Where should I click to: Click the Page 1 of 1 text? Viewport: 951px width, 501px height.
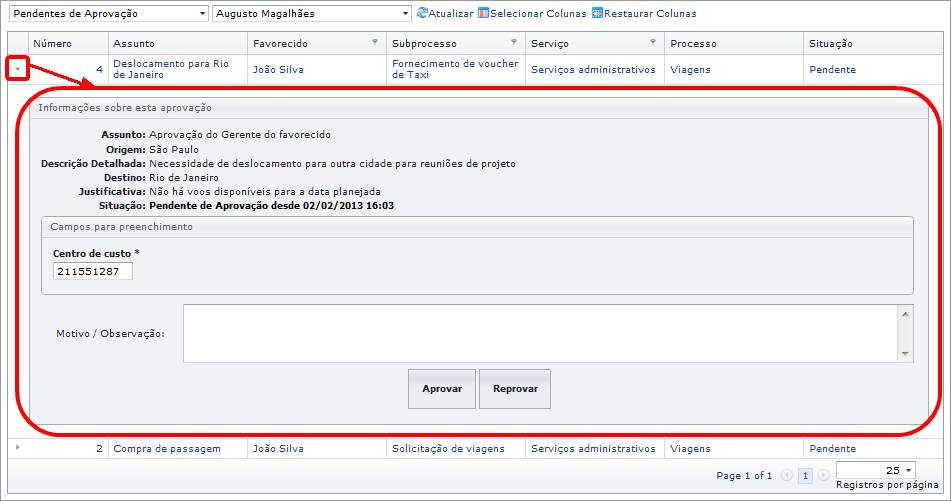pyautogui.click(x=744, y=476)
